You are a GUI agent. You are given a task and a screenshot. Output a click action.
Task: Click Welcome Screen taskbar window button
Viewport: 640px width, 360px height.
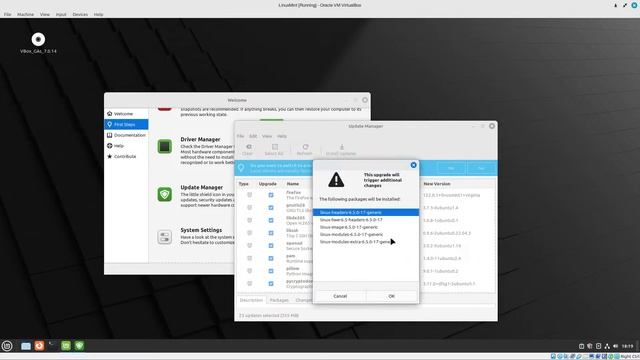coord(66,346)
